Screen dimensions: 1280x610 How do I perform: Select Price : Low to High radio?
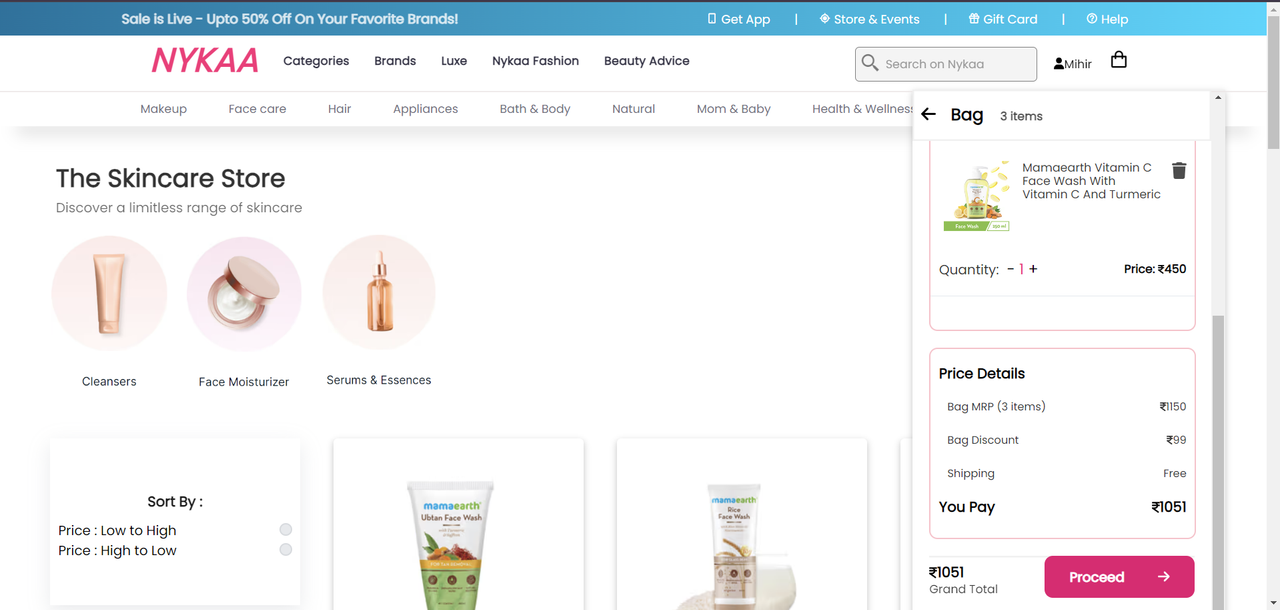pos(286,530)
